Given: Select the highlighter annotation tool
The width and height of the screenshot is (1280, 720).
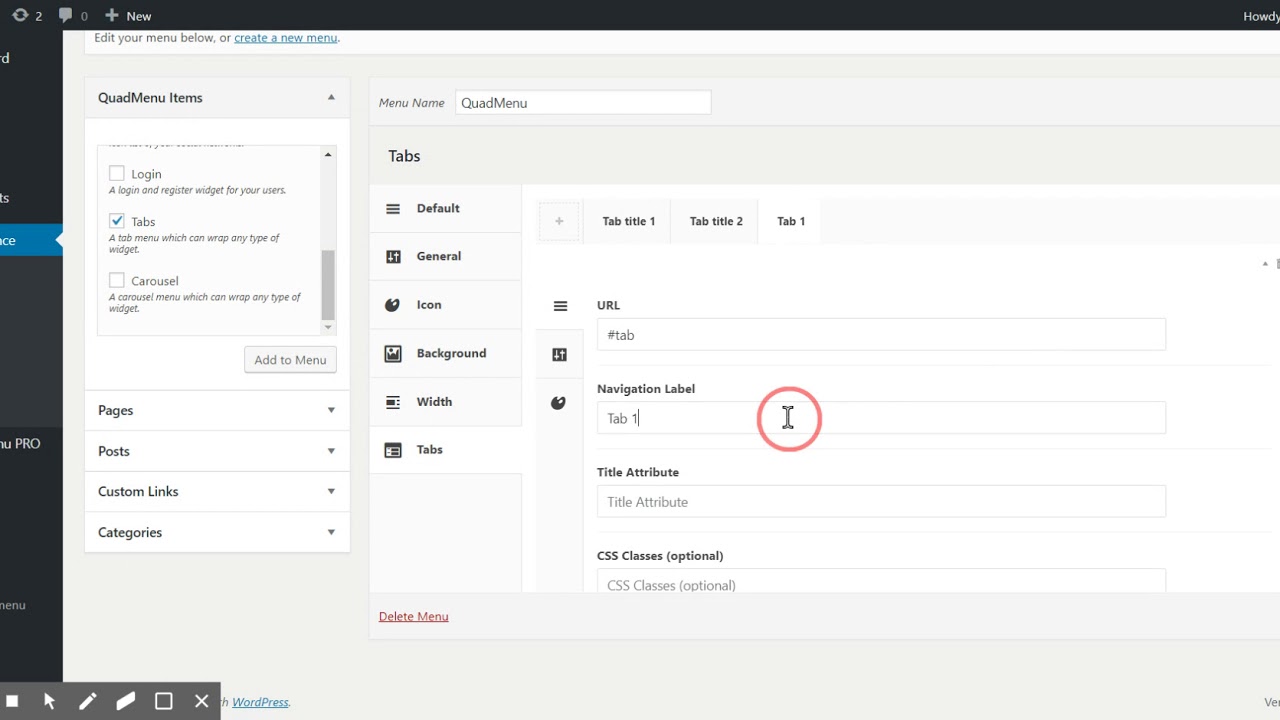Looking at the screenshot, I should [125, 701].
